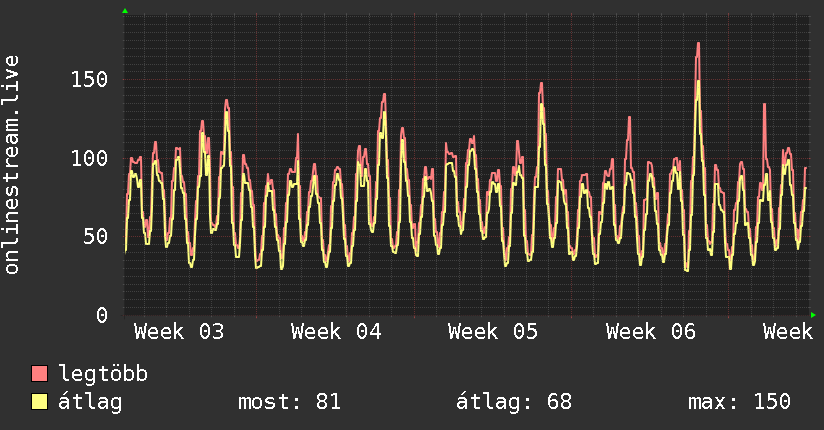The image size is (824, 430).
Task: Click the 'Week 03' axis label
Action: coord(179,332)
